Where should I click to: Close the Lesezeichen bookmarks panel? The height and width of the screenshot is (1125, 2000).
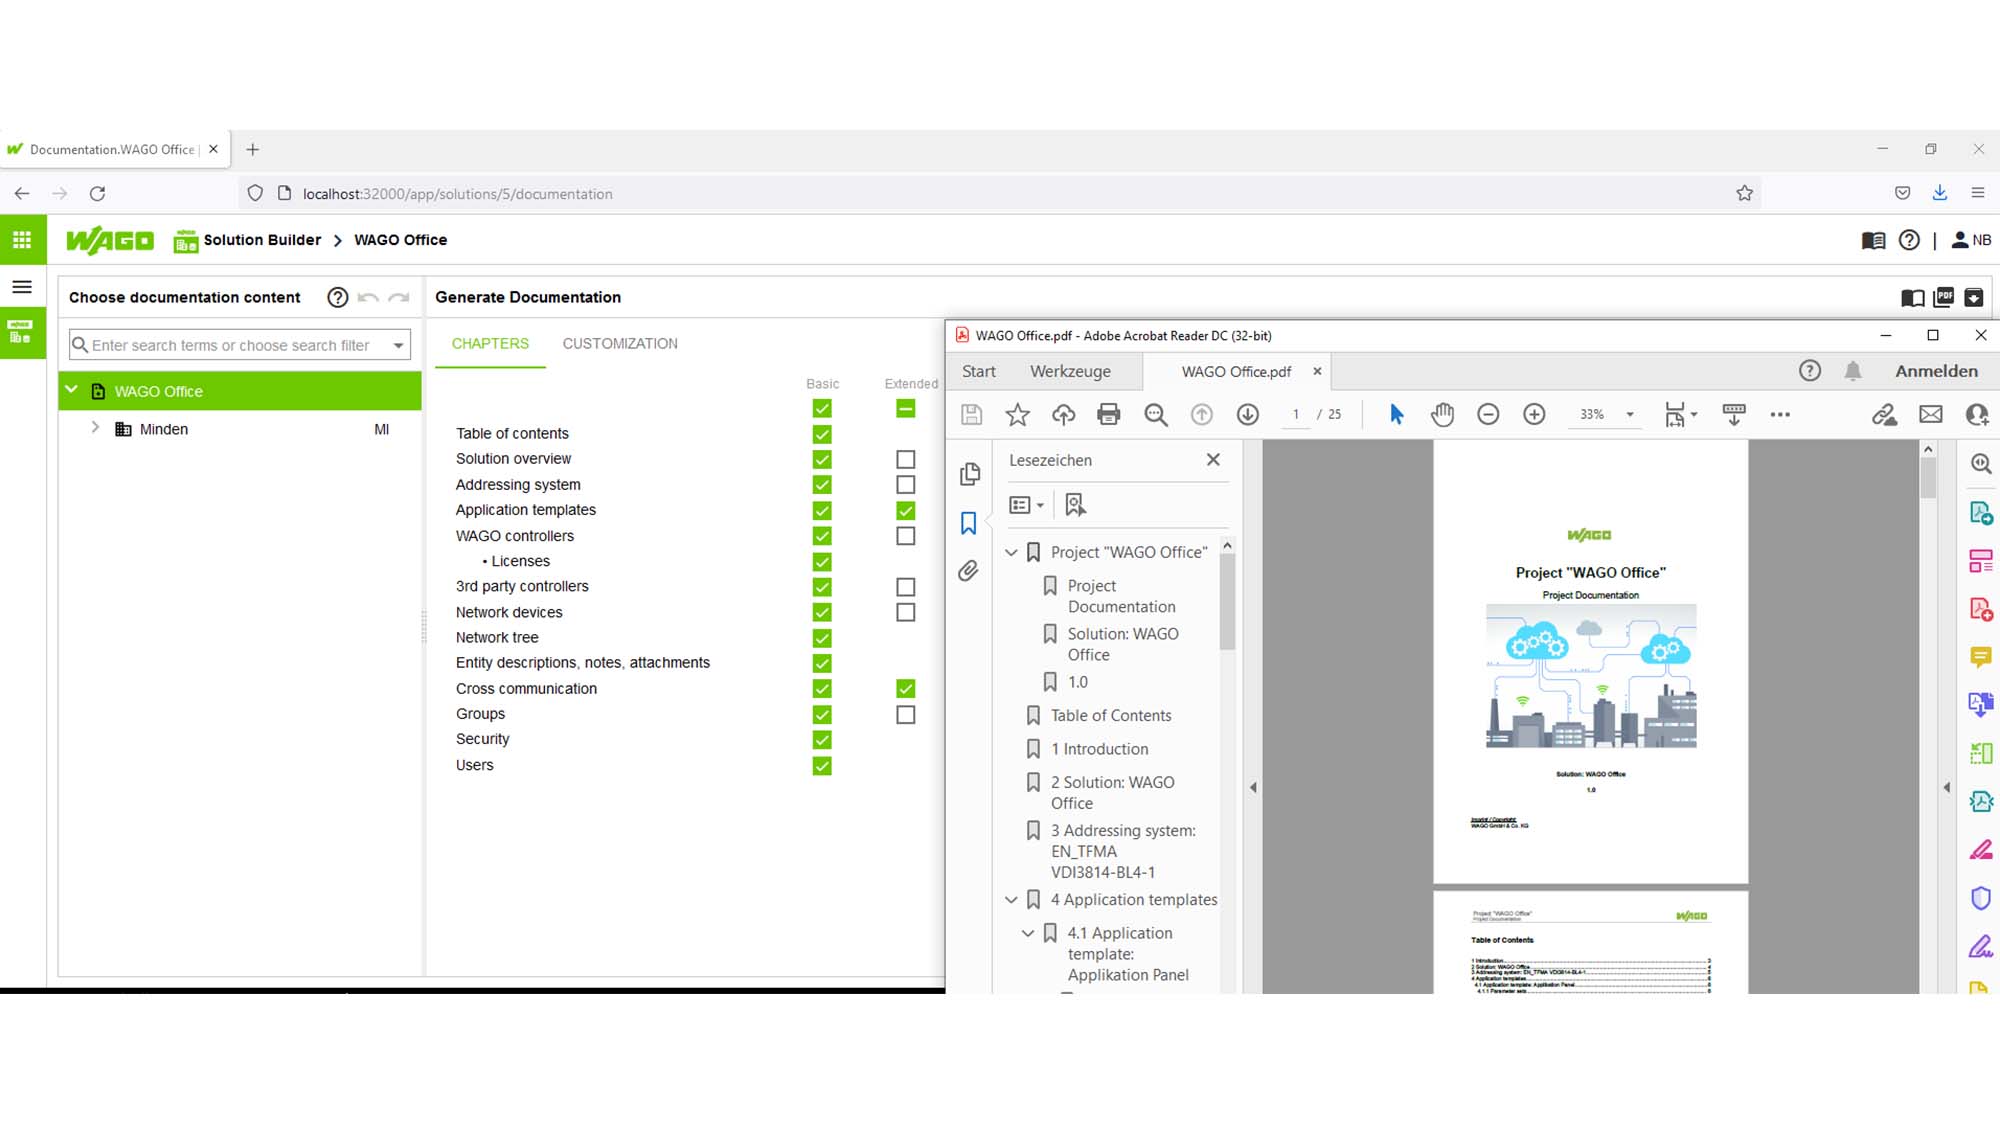(1213, 460)
